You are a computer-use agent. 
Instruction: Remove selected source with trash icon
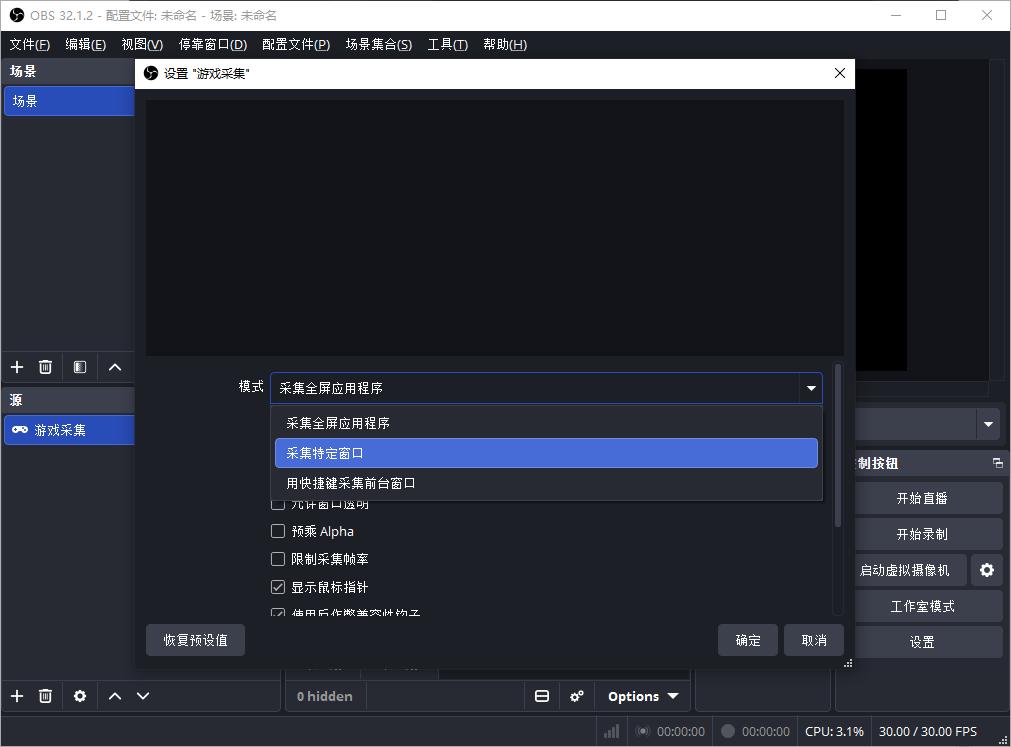click(45, 695)
